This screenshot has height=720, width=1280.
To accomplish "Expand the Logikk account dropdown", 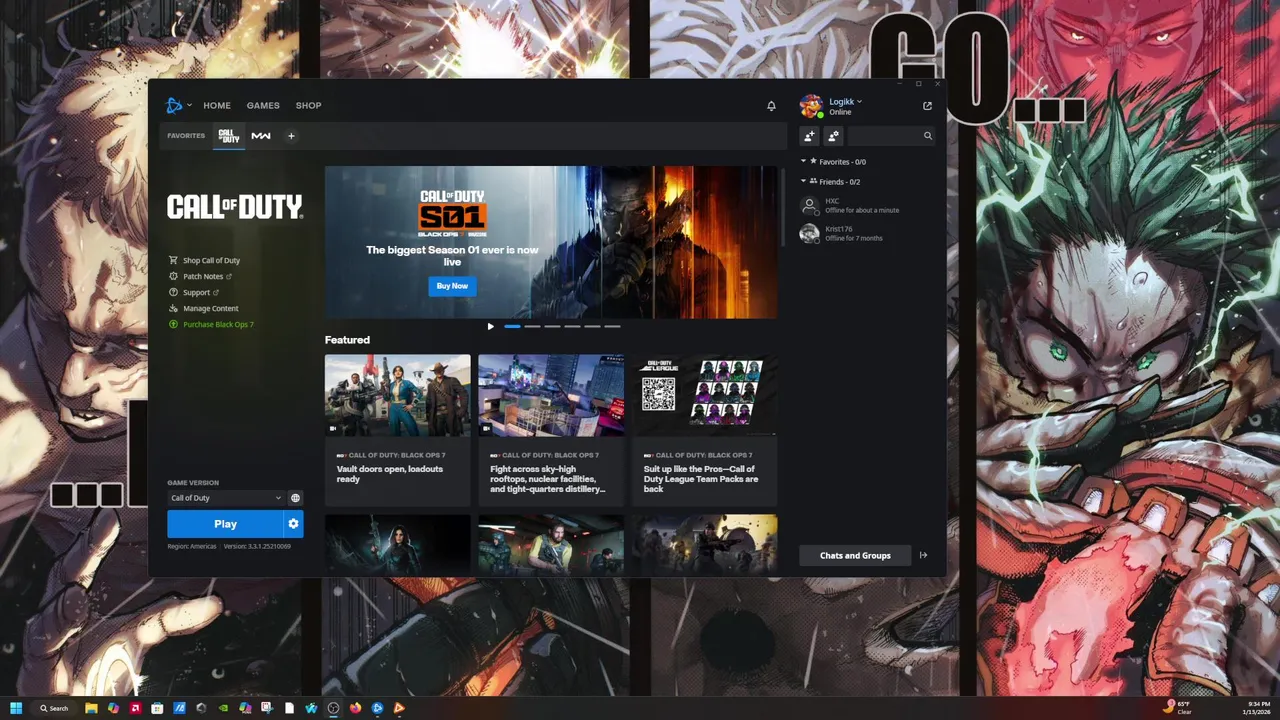I will tap(859, 101).
